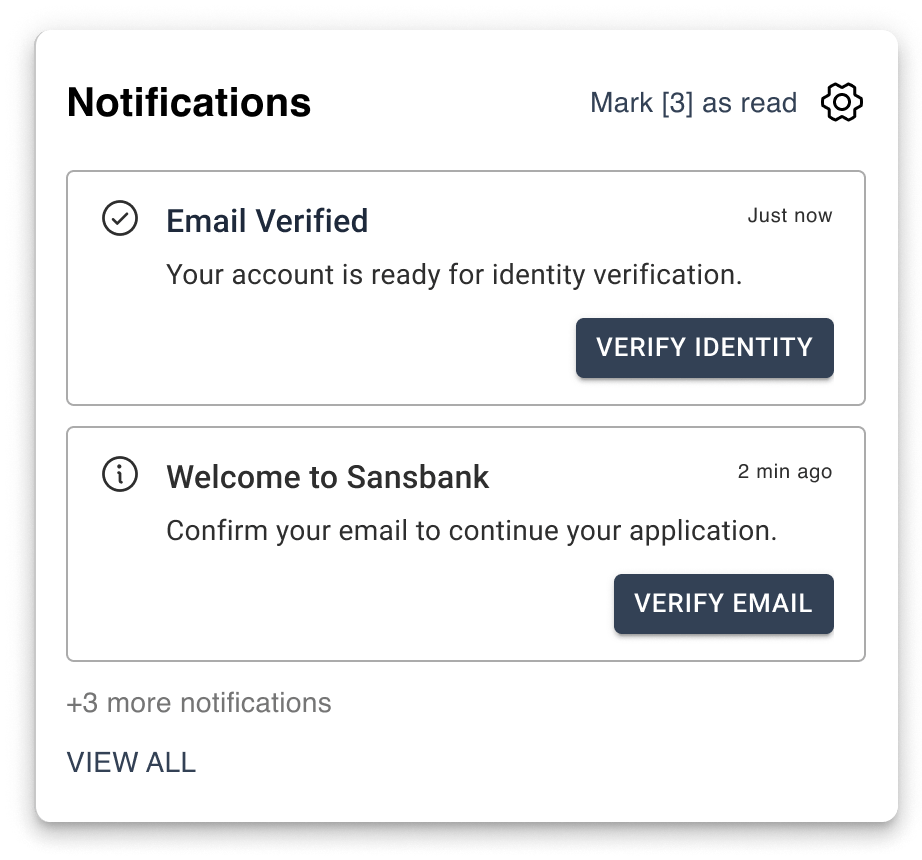The width and height of the screenshot is (922, 860).
Task: Click the checkmark icon on Email Verified
Action: 121,216
